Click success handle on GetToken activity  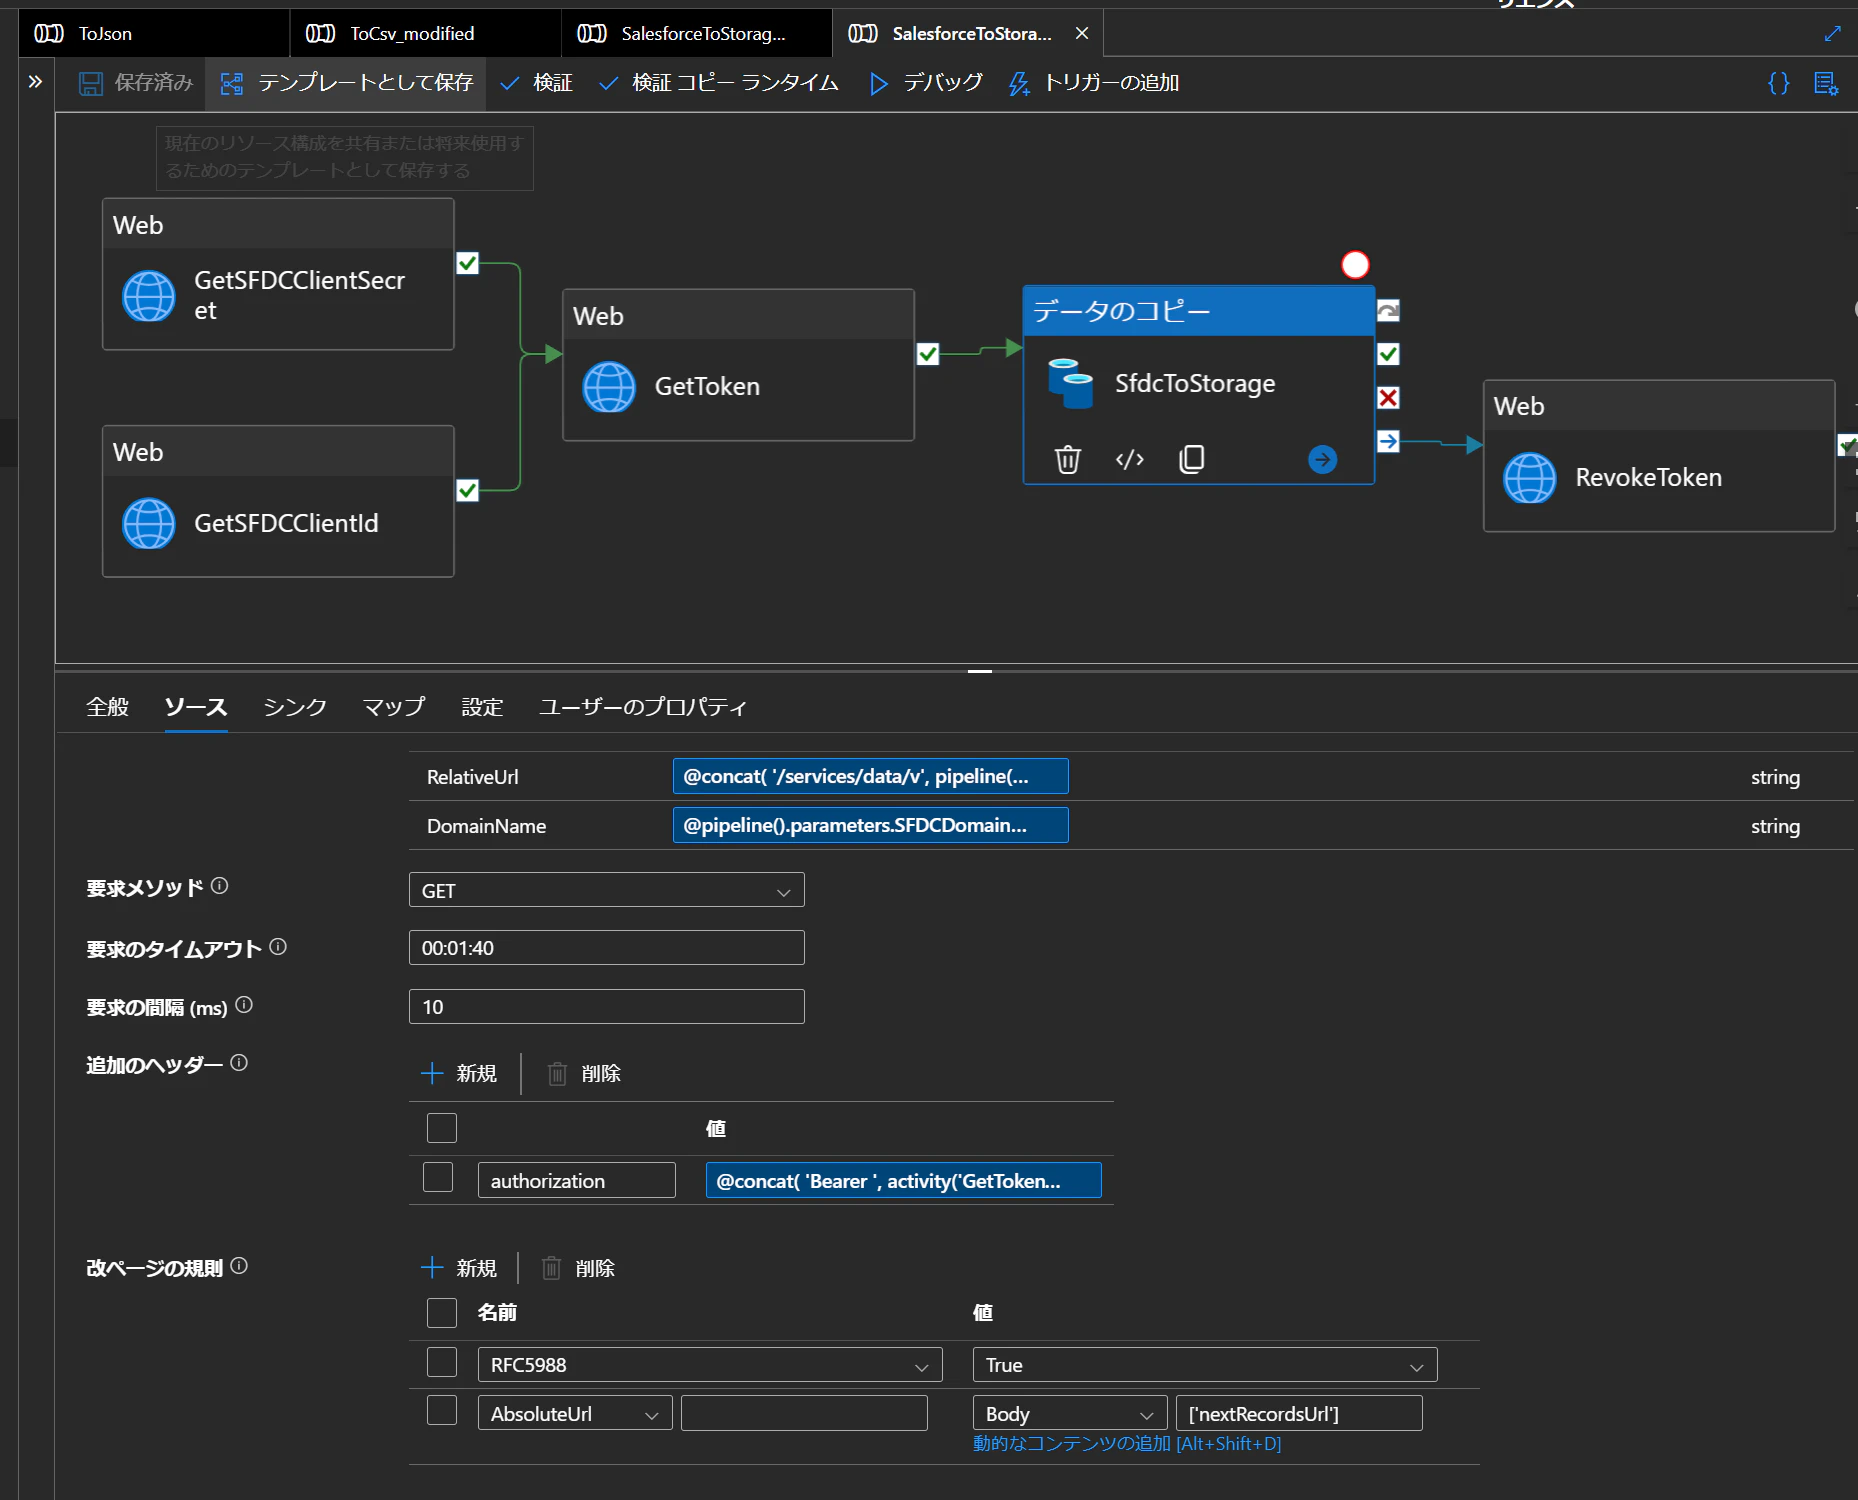928,354
